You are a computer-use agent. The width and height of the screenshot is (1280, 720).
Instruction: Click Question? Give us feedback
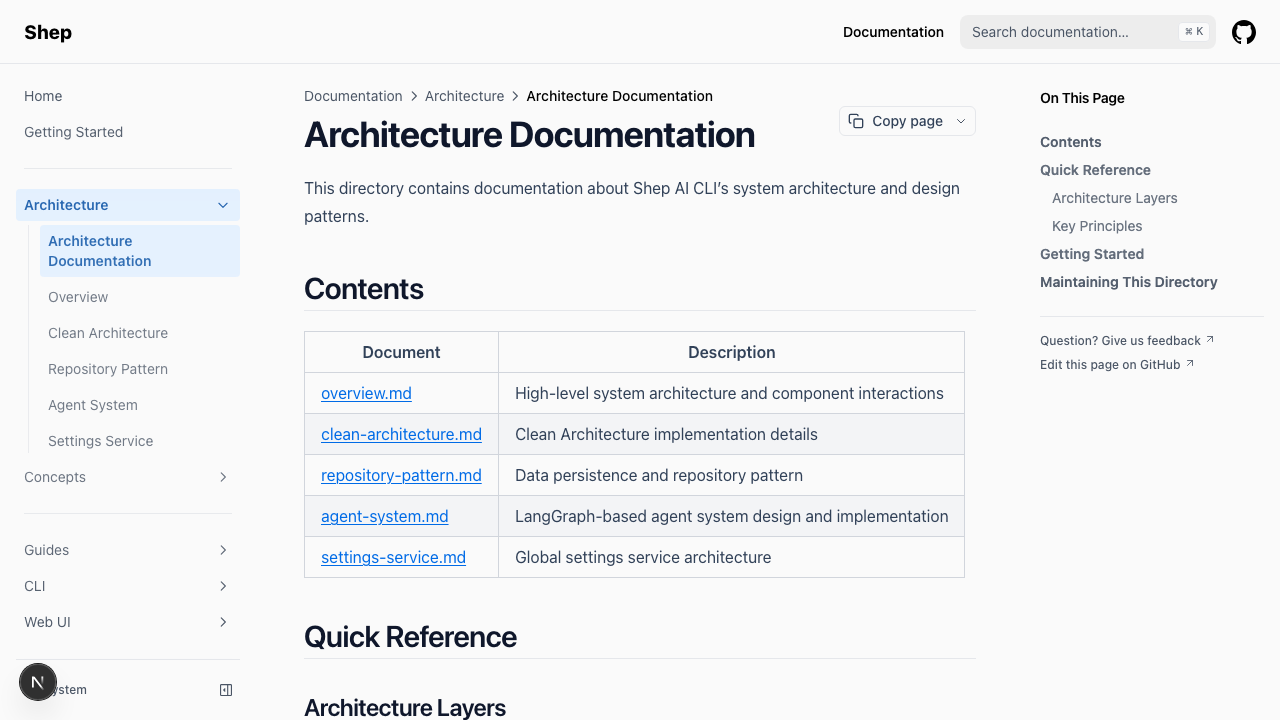[1127, 340]
